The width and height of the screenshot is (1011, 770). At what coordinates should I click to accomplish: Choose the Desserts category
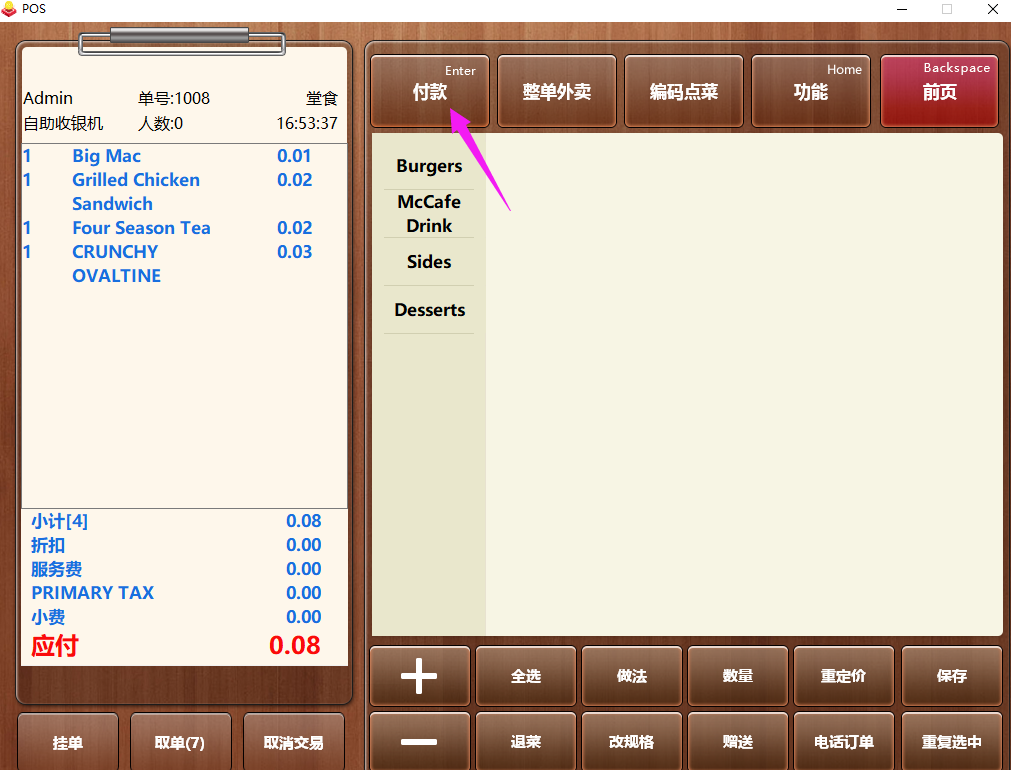tap(429, 310)
